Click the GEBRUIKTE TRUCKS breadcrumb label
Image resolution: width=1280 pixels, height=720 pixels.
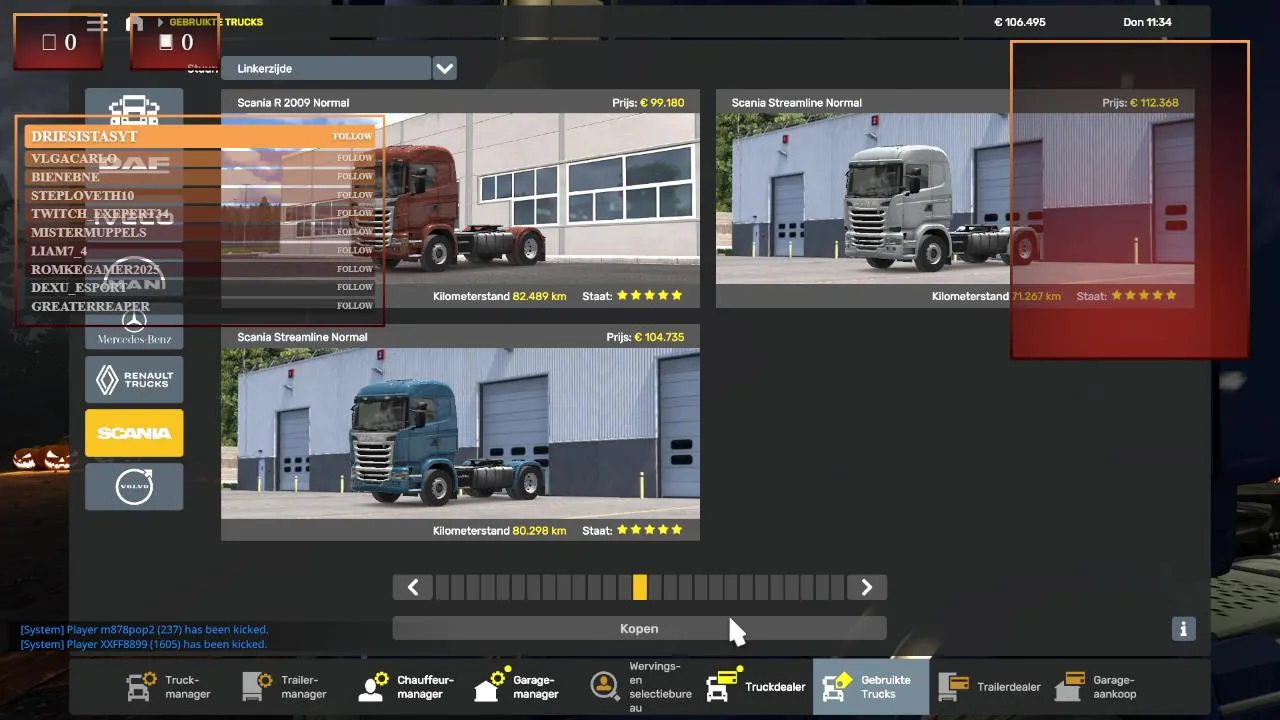(x=216, y=22)
